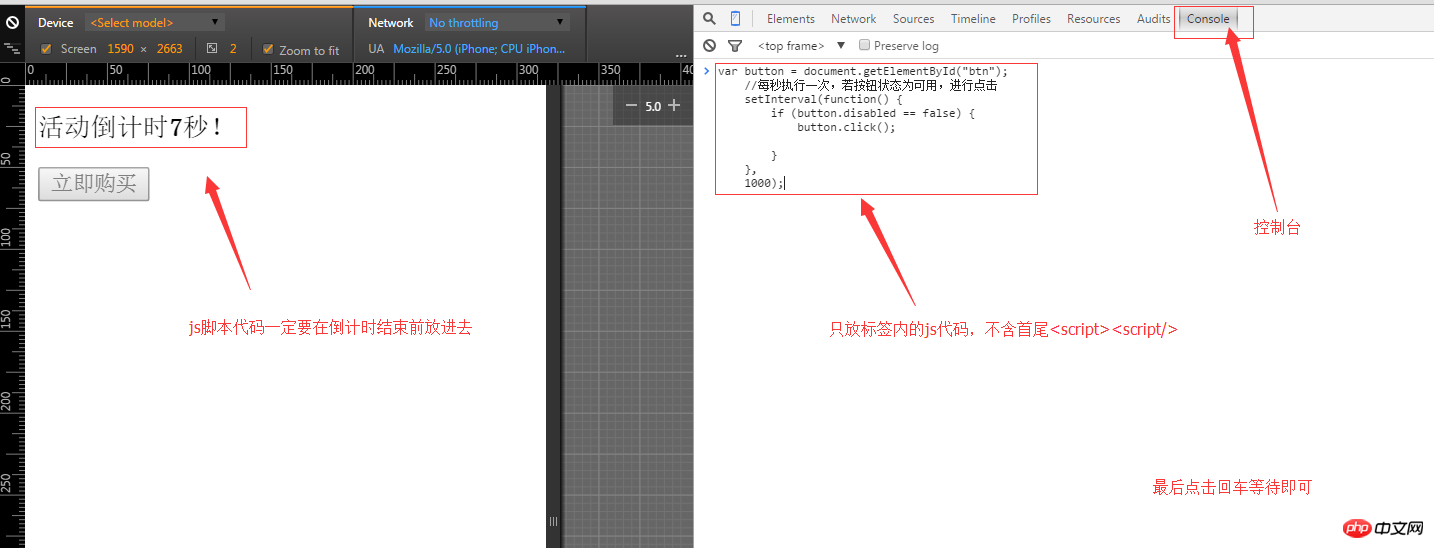Open the No throttling network dropdown
Image resolution: width=1434 pixels, height=548 pixels.
[497, 22]
